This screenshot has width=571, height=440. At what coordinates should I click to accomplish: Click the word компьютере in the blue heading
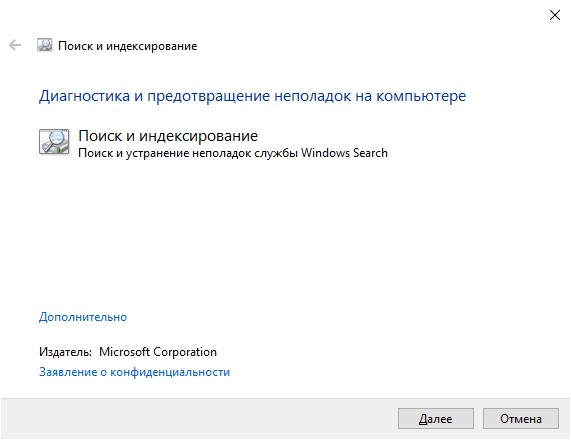tap(421, 97)
